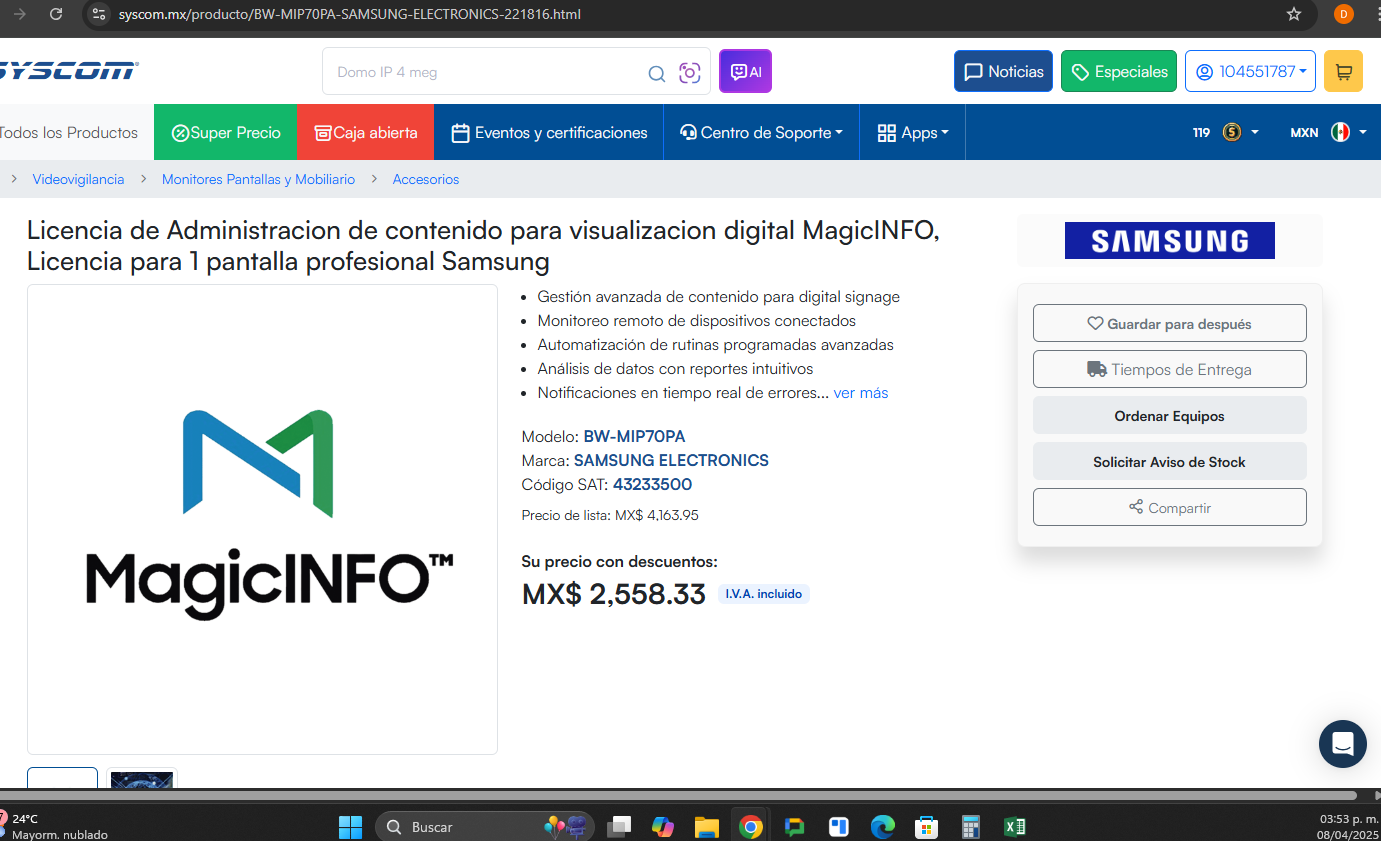
Task: Open the live chat support bubble
Action: (1343, 744)
